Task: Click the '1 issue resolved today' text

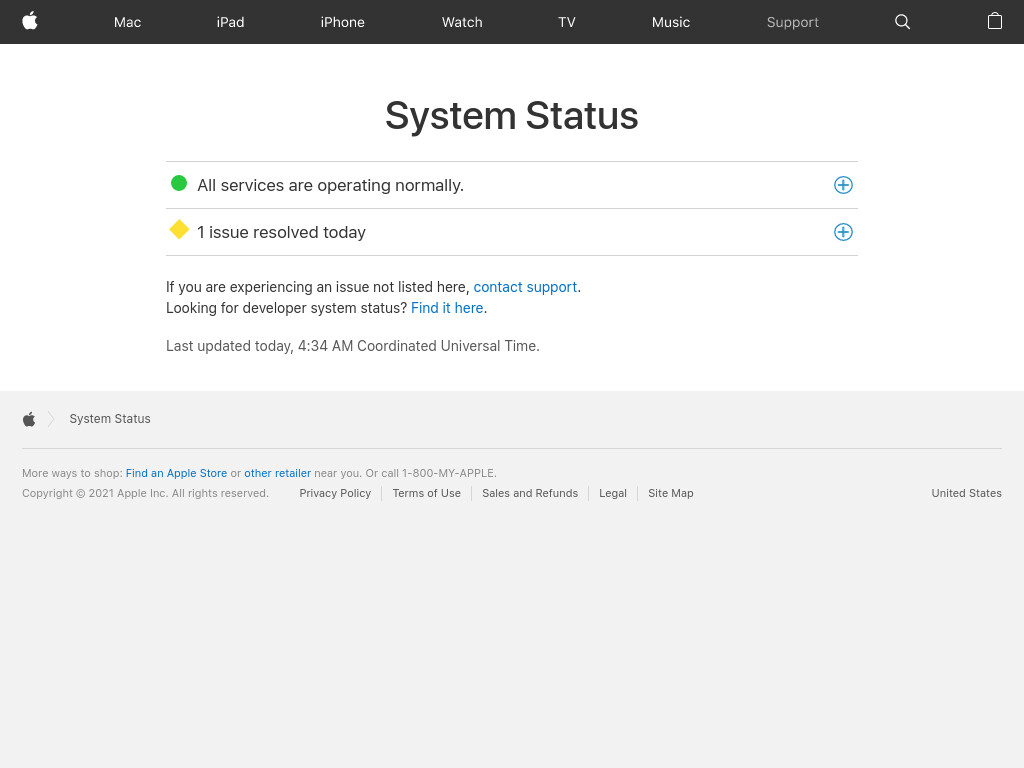Action: (x=281, y=232)
